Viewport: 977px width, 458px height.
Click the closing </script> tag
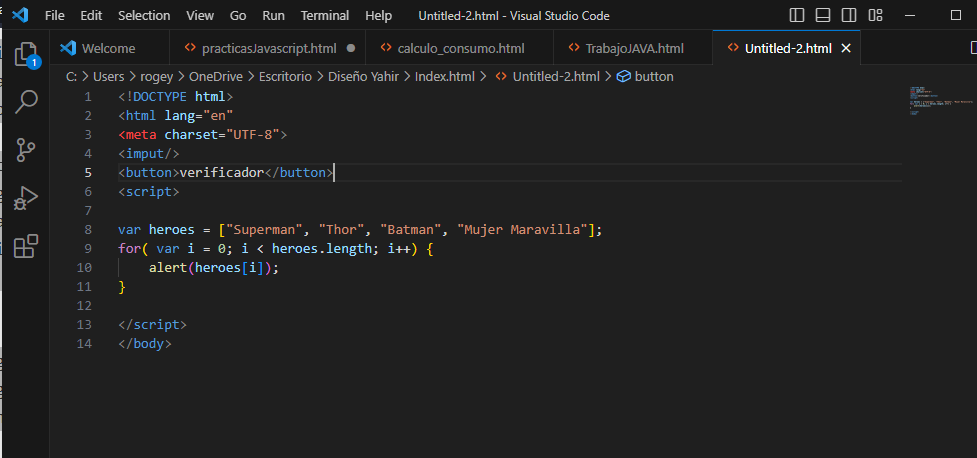[153, 325]
